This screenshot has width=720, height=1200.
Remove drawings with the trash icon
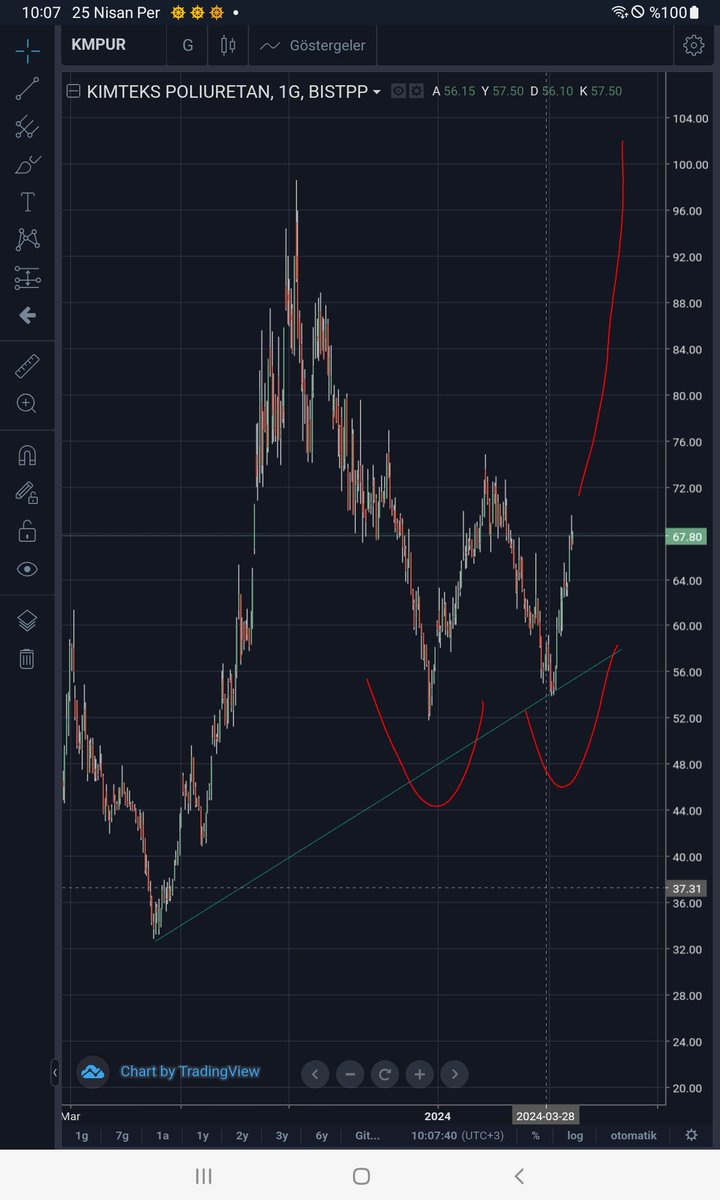[27, 658]
